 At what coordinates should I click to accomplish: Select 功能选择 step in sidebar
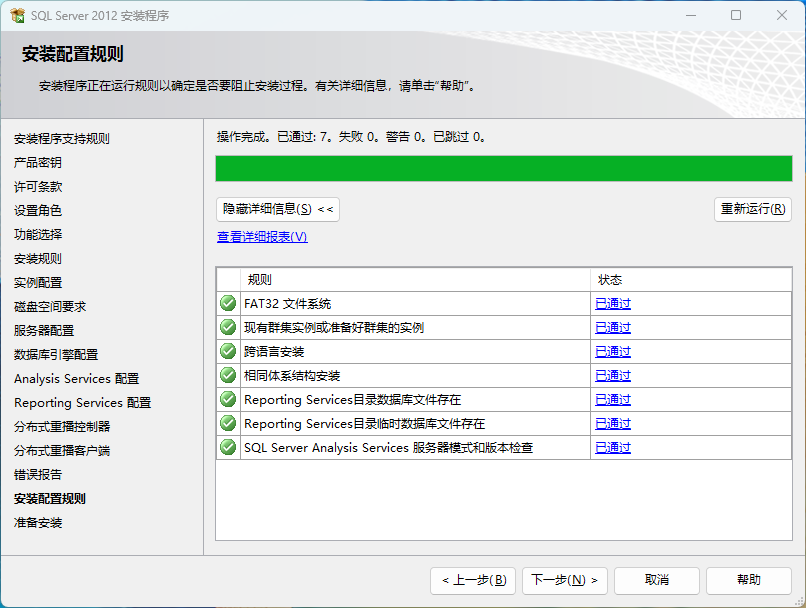click(38, 235)
